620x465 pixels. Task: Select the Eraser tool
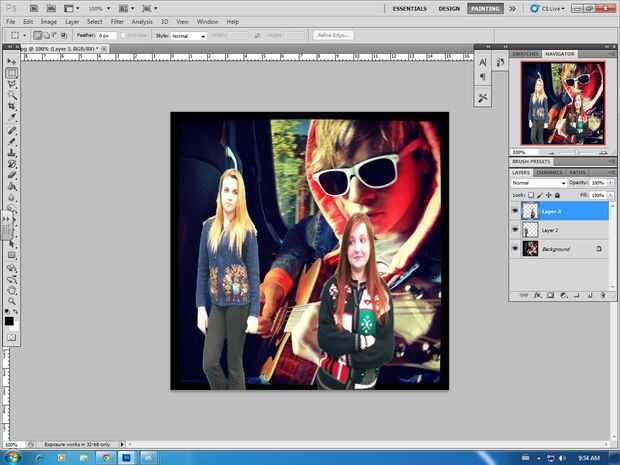coord(12,175)
